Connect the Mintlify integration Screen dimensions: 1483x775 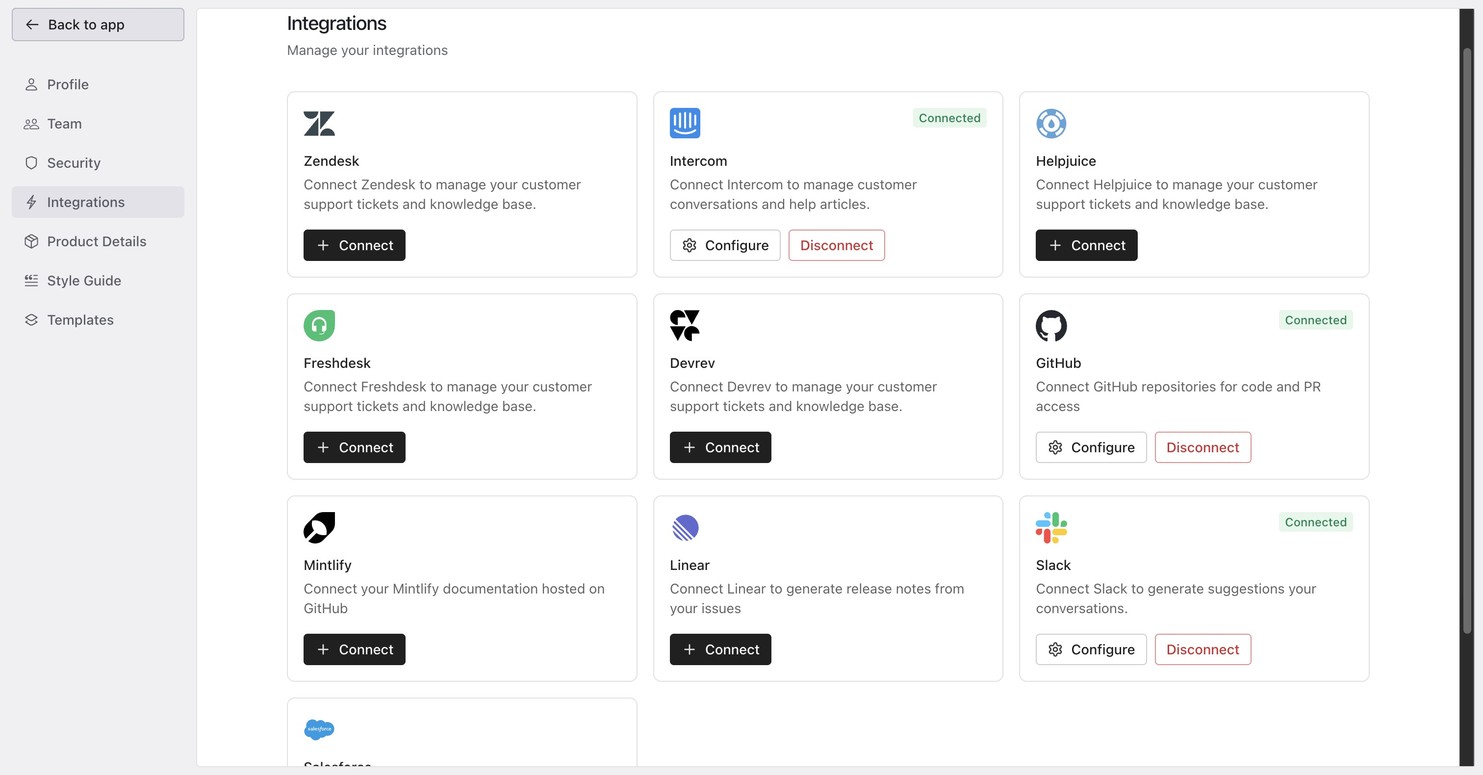[354, 649]
